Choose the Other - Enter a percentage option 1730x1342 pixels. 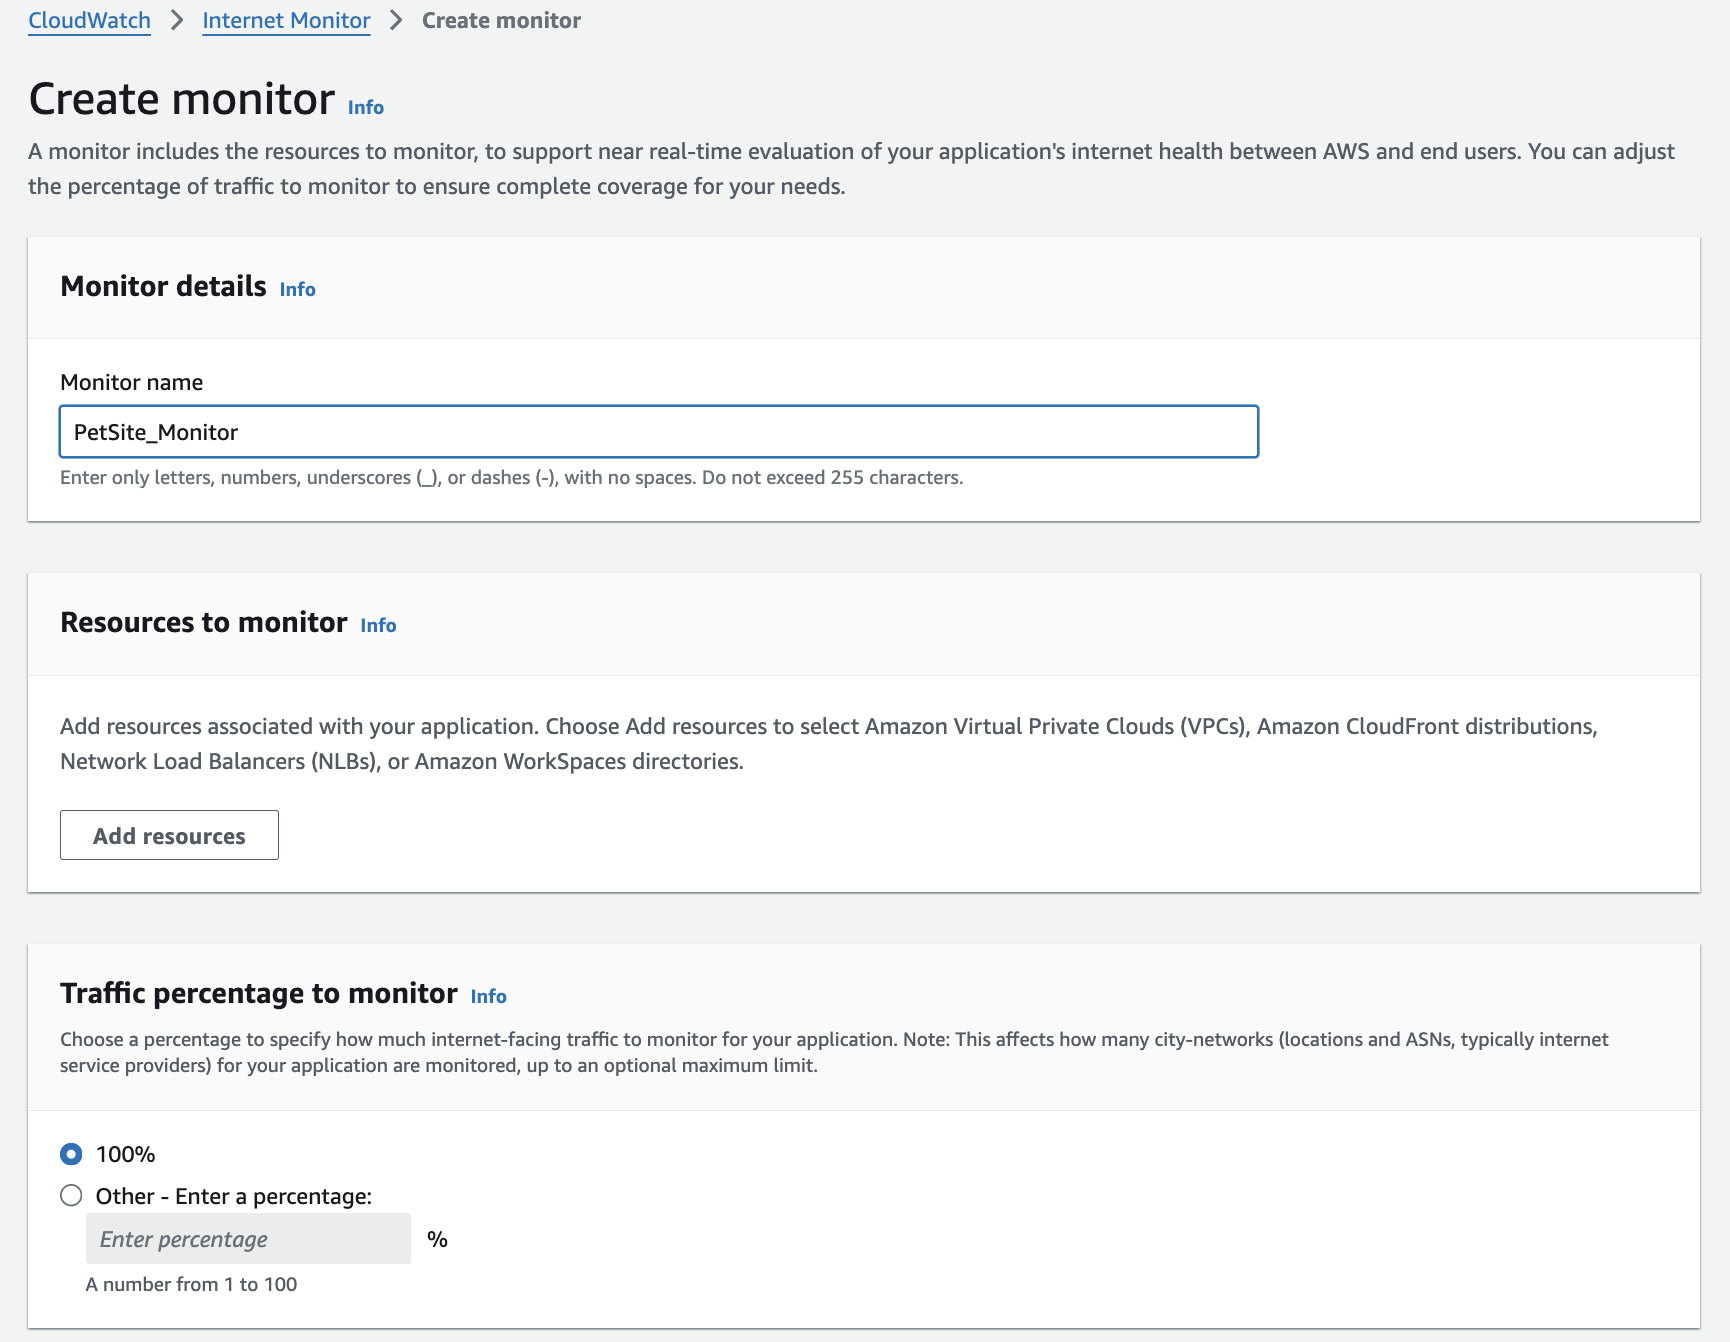(x=69, y=1195)
